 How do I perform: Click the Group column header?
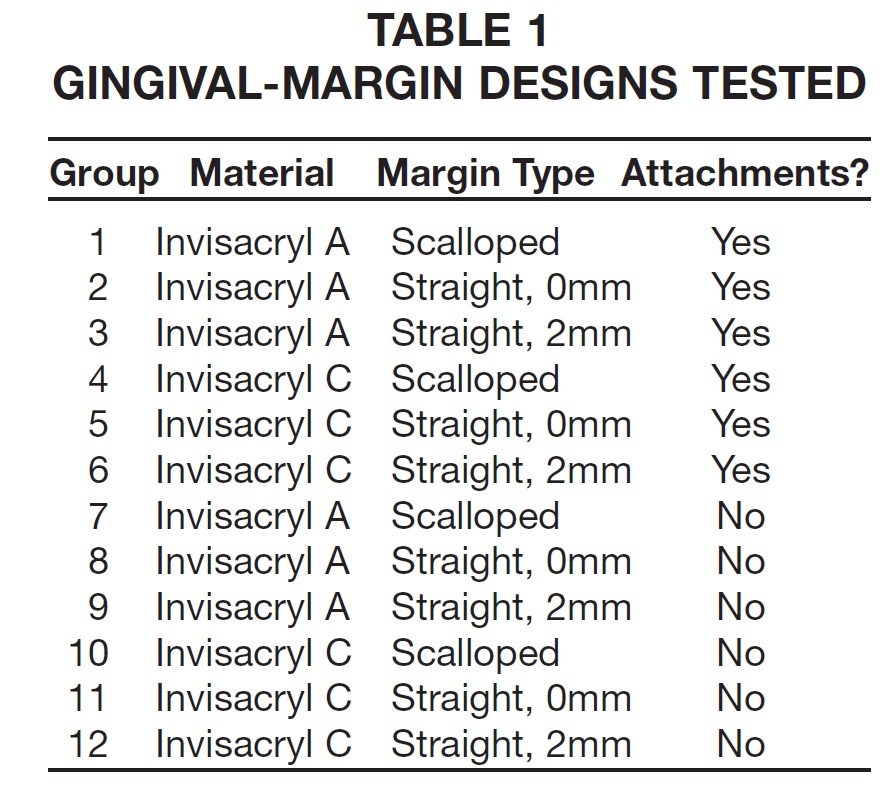(104, 173)
